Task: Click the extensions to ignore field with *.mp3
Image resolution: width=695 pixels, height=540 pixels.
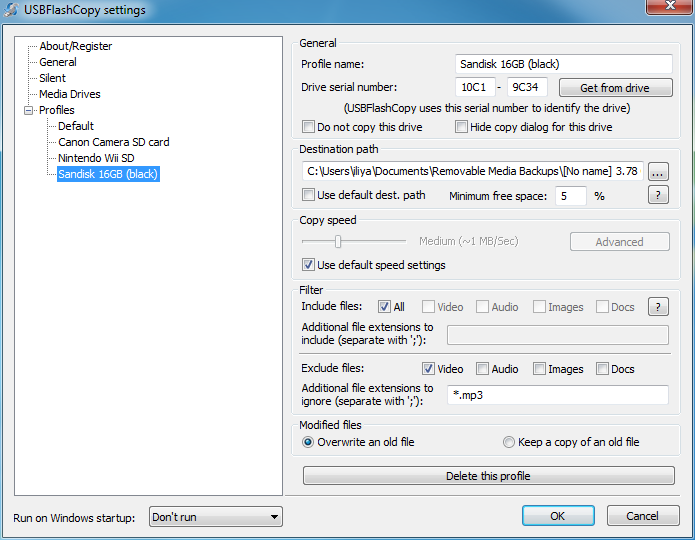Action: point(558,395)
